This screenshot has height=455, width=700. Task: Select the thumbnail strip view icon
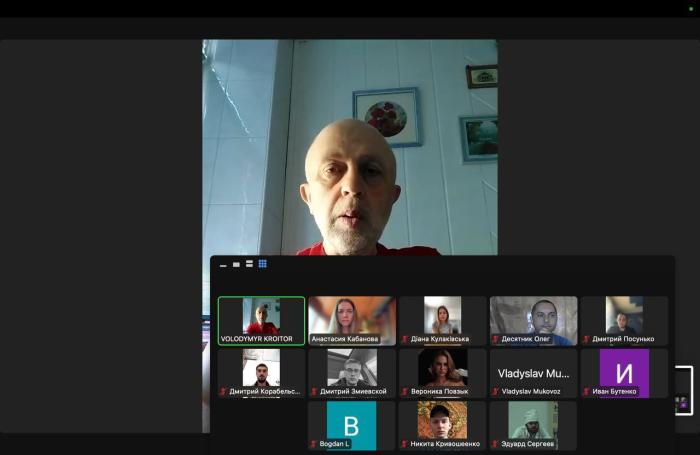[x=250, y=265]
